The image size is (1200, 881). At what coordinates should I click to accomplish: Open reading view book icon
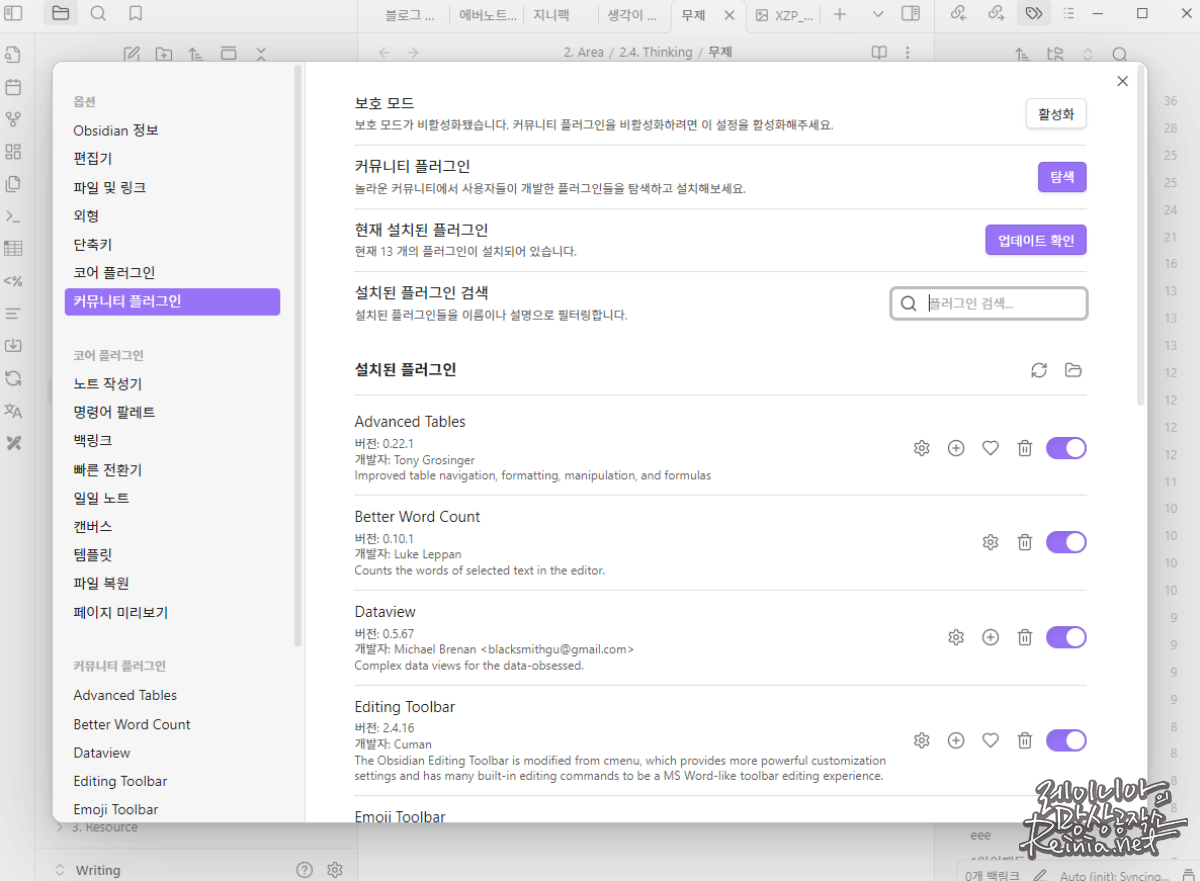tap(879, 52)
